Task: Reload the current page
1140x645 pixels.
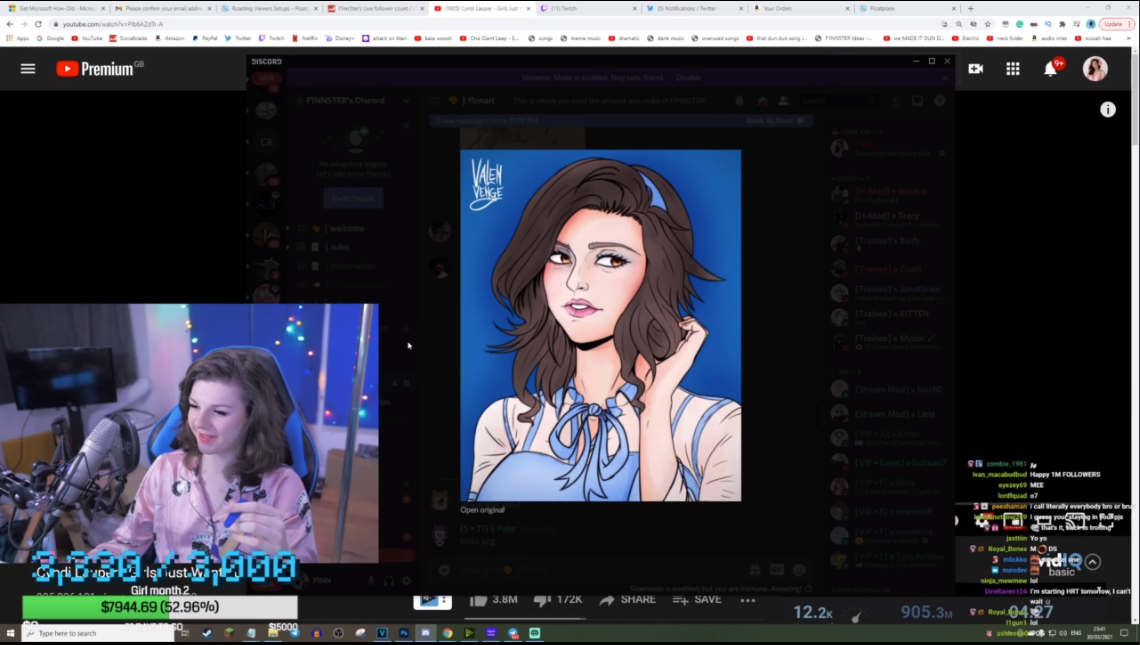Action: pos(39,24)
